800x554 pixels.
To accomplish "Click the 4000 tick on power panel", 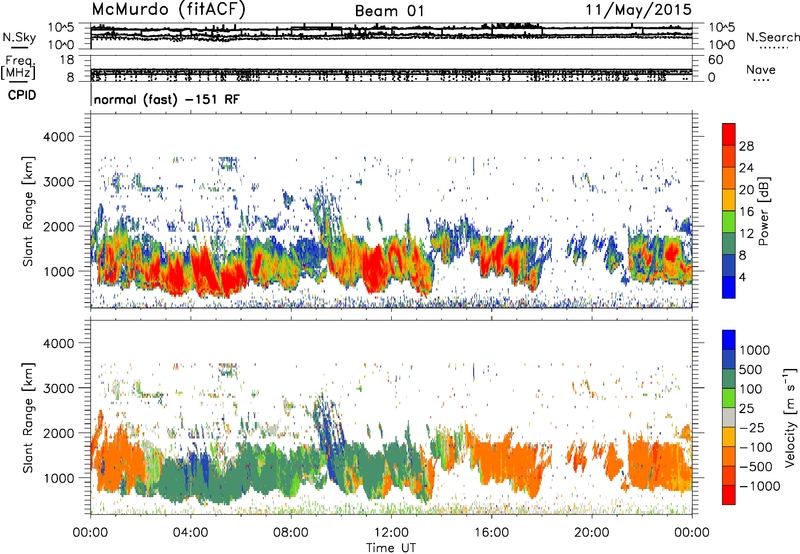I will click(x=59, y=137).
